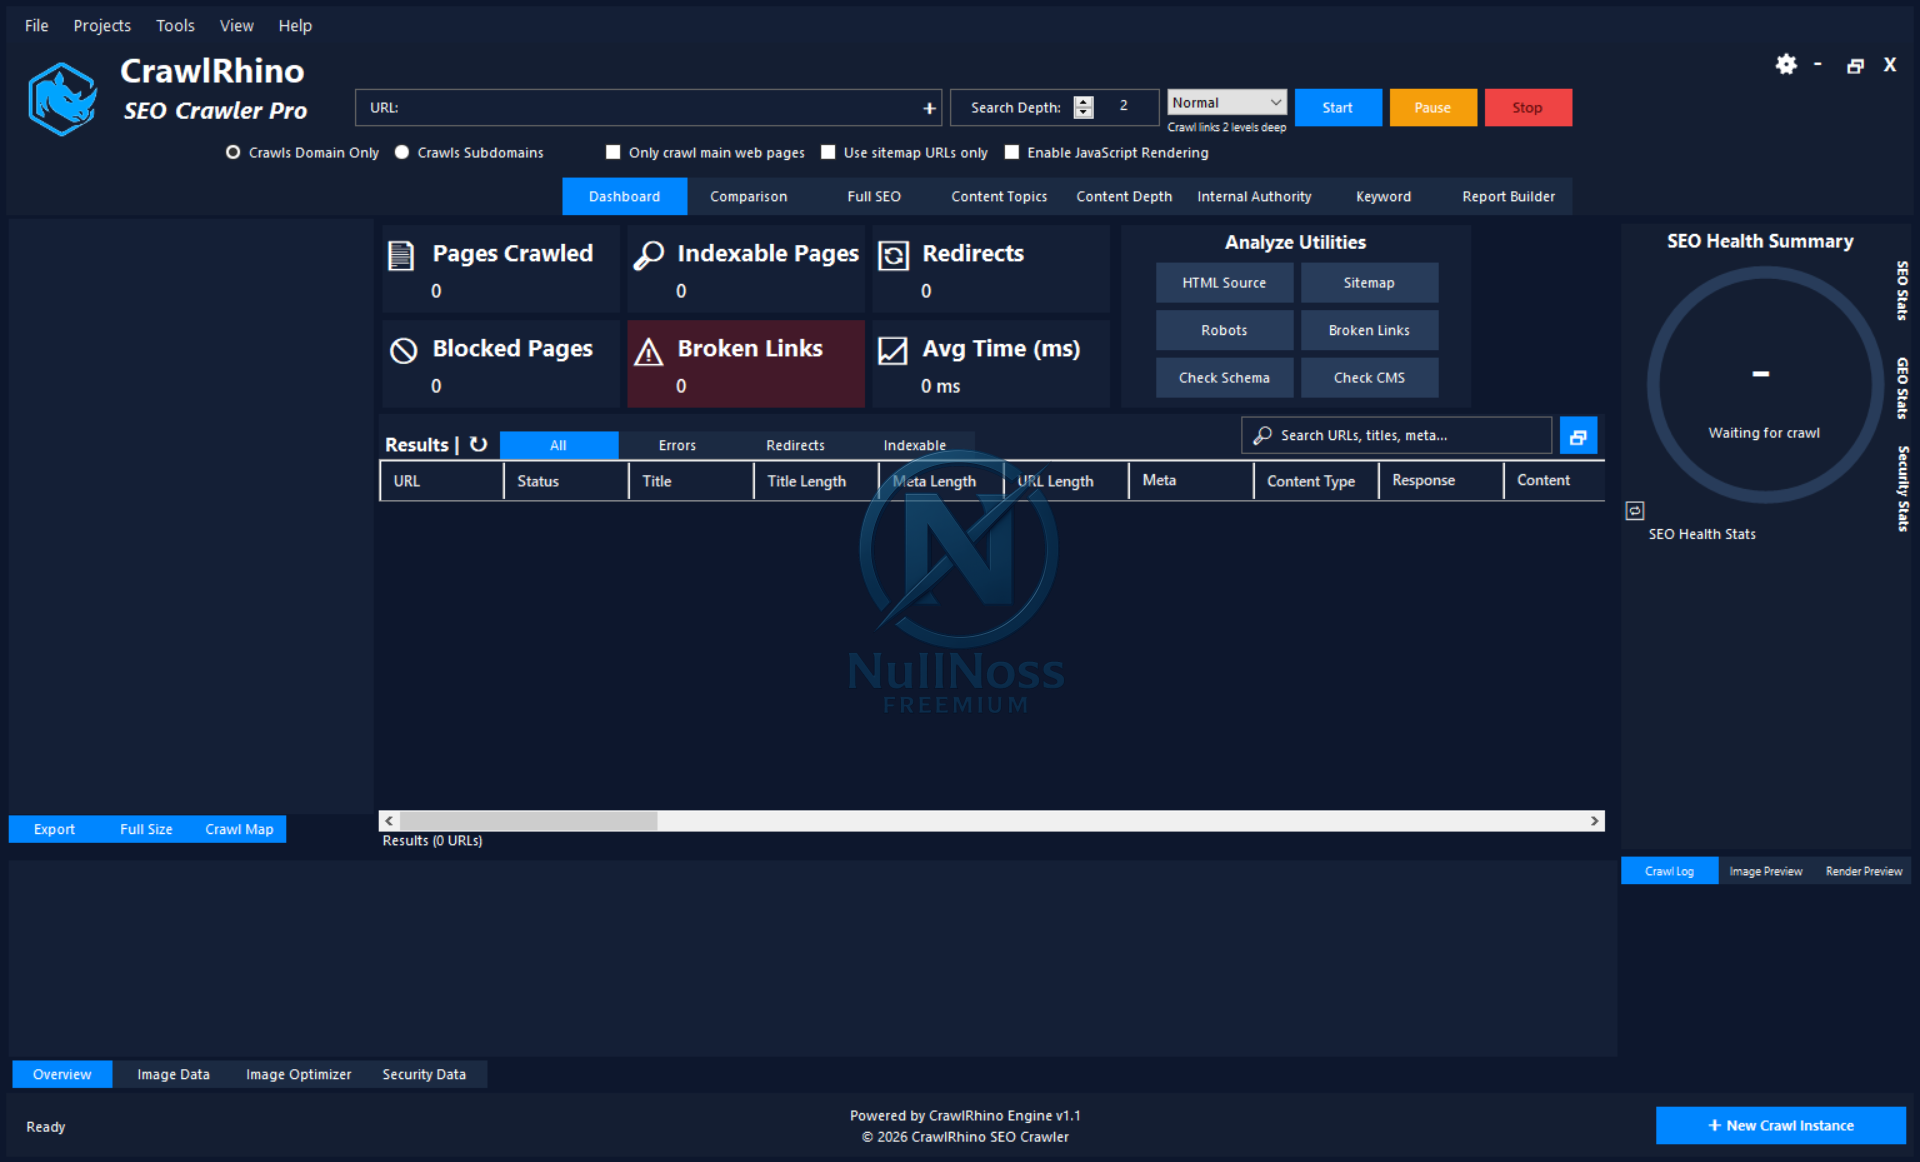
Task: Check Use sitemap URLs only
Action: [x=828, y=153]
